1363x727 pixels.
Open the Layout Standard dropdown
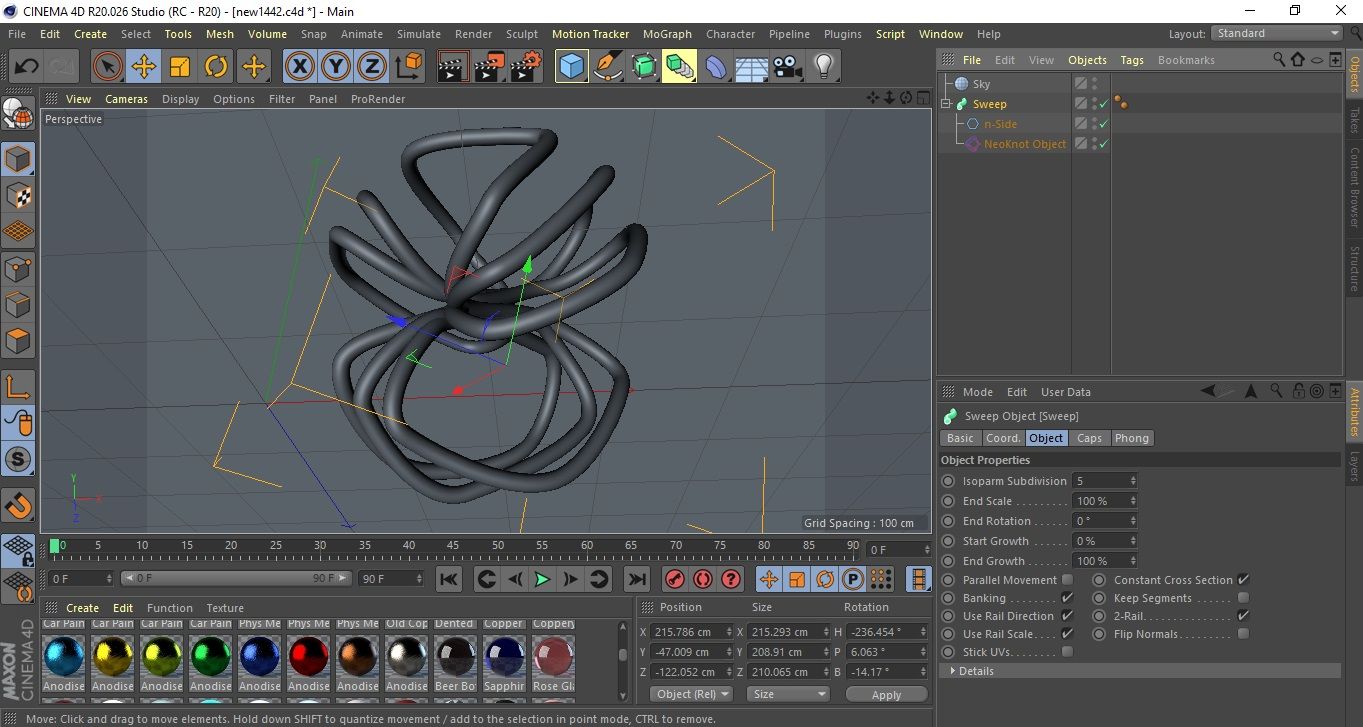[1277, 33]
